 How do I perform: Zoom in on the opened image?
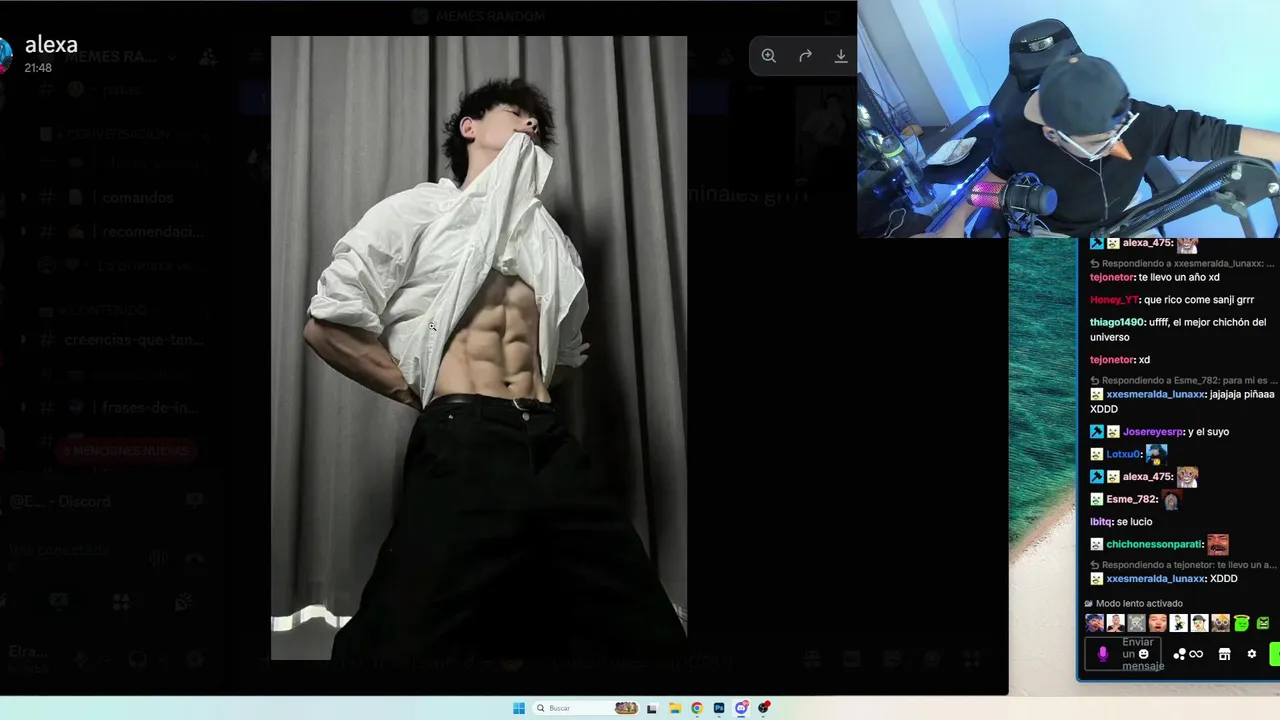768,56
